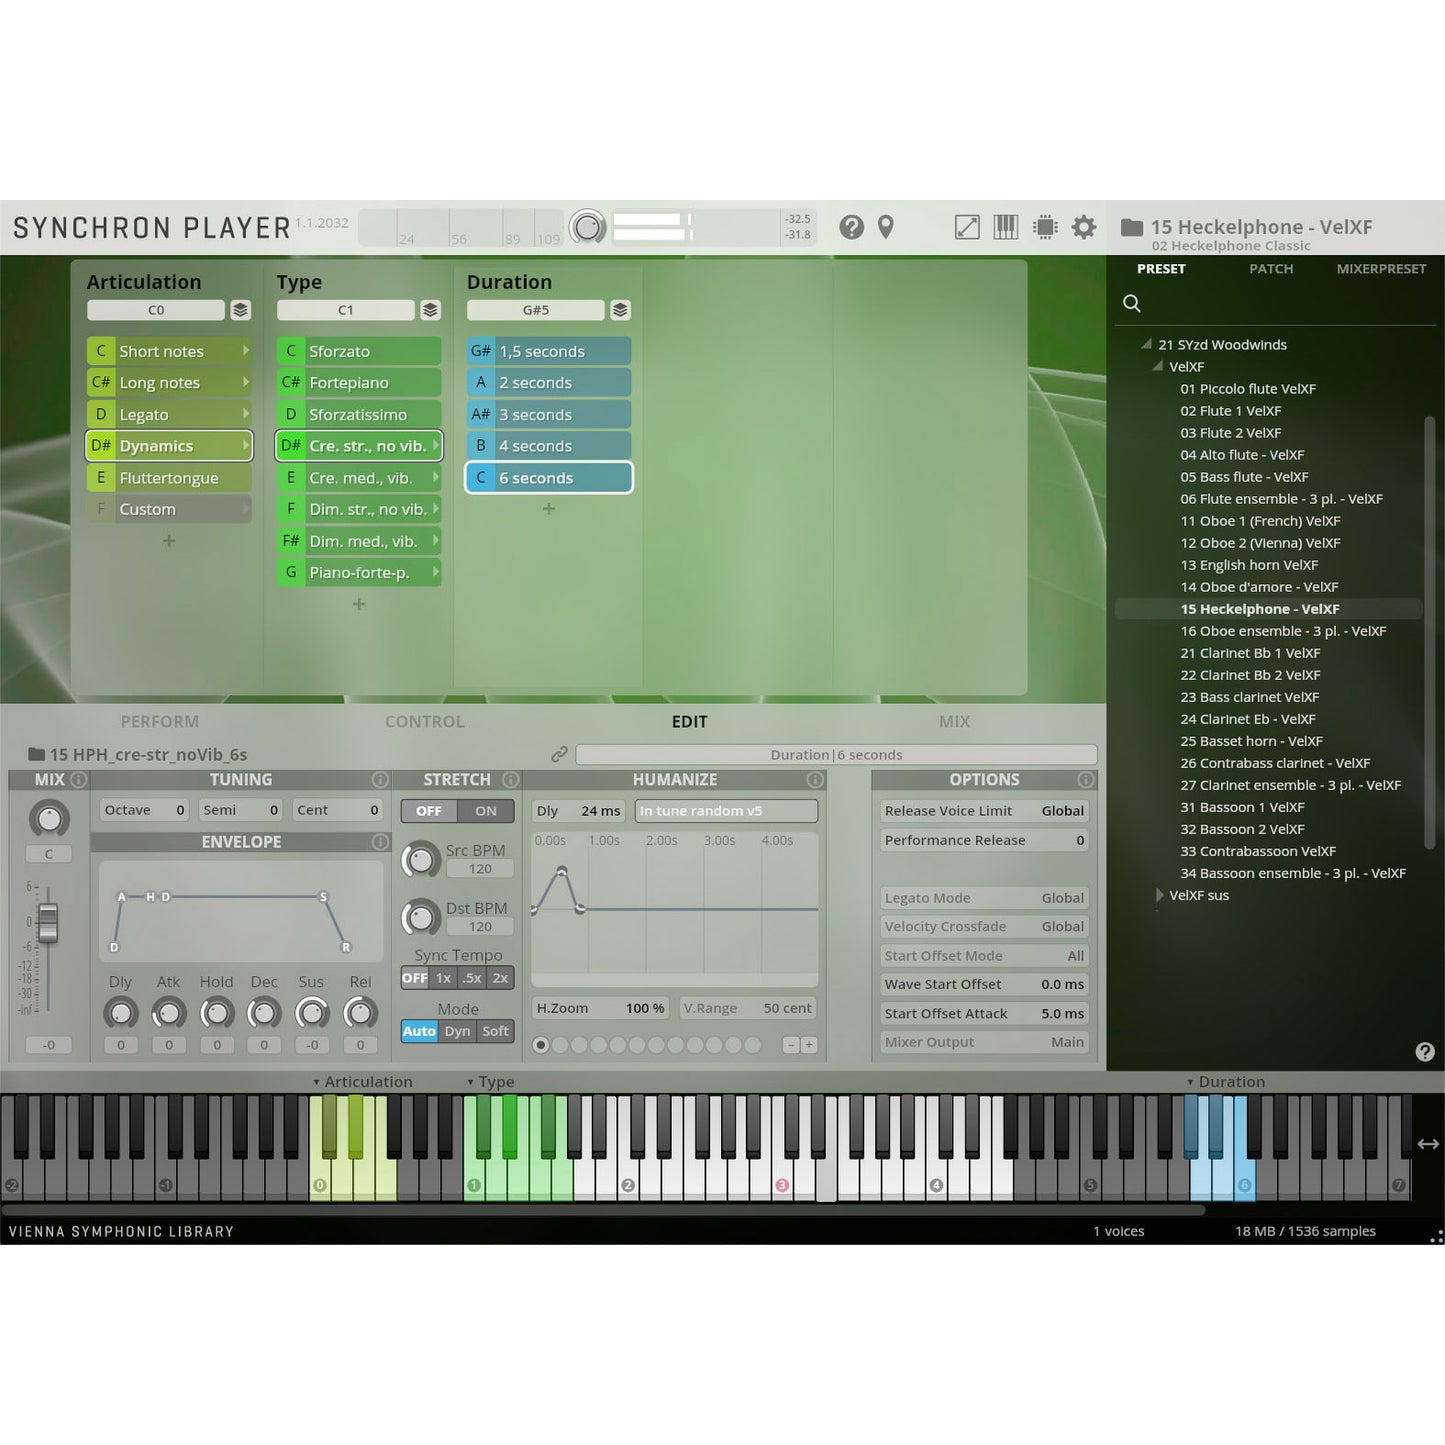The height and width of the screenshot is (1445, 1445).
Task: Load the 13 English horn VelXF preset
Action: tap(1249, 565)
